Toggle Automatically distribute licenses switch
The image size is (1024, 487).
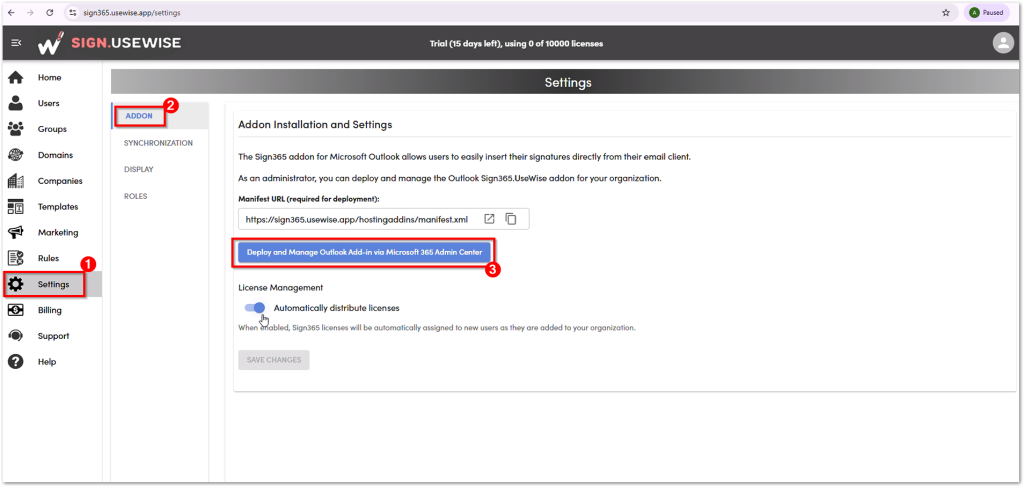click(x=255, y=308)
